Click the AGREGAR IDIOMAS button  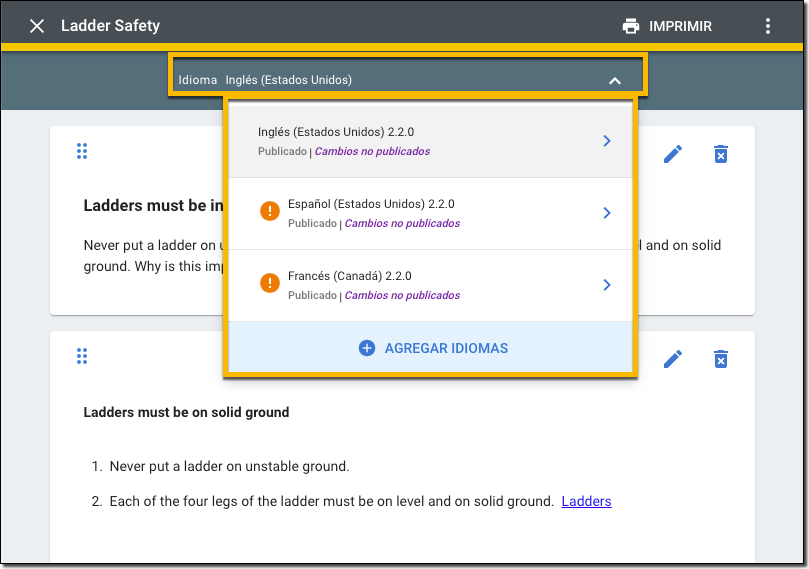(x=433, y=348)
